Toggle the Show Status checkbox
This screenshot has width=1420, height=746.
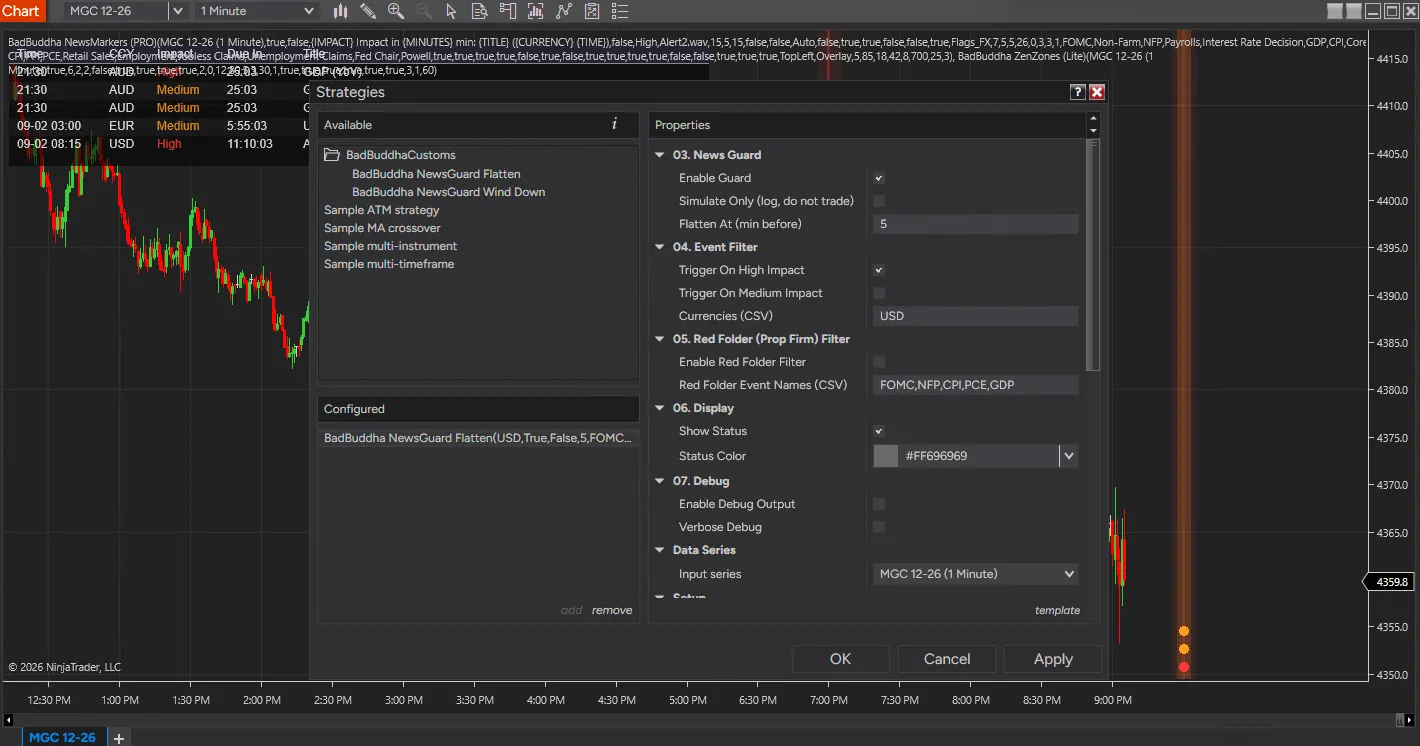879,431
